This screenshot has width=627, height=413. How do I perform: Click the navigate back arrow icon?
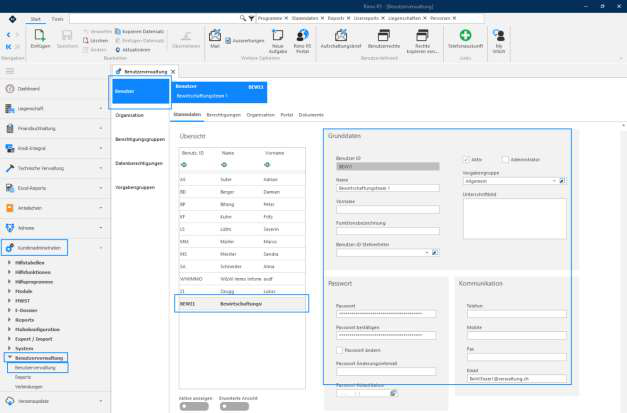[x=8, y=35]
